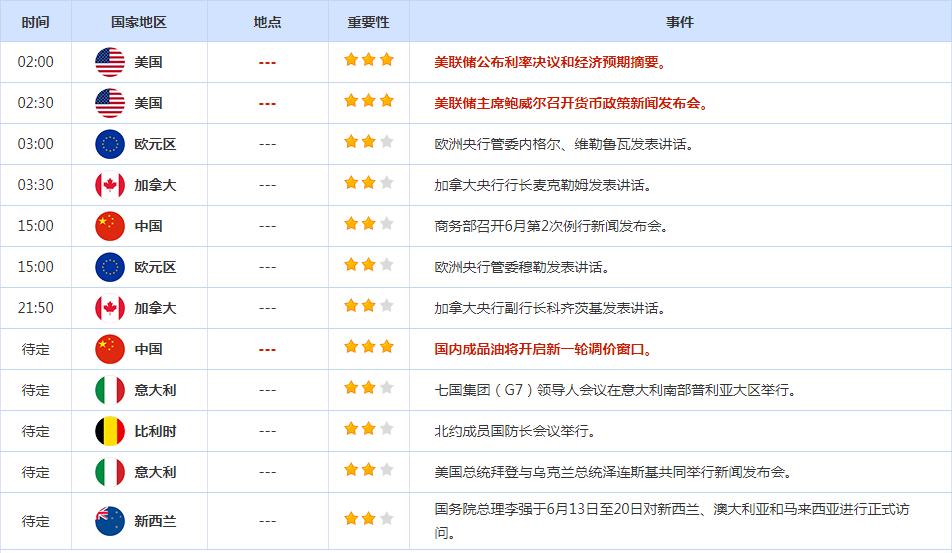Select the 时间 column header
The width and height of the screenshot is (952, 553).
click(x=35, y=21)
